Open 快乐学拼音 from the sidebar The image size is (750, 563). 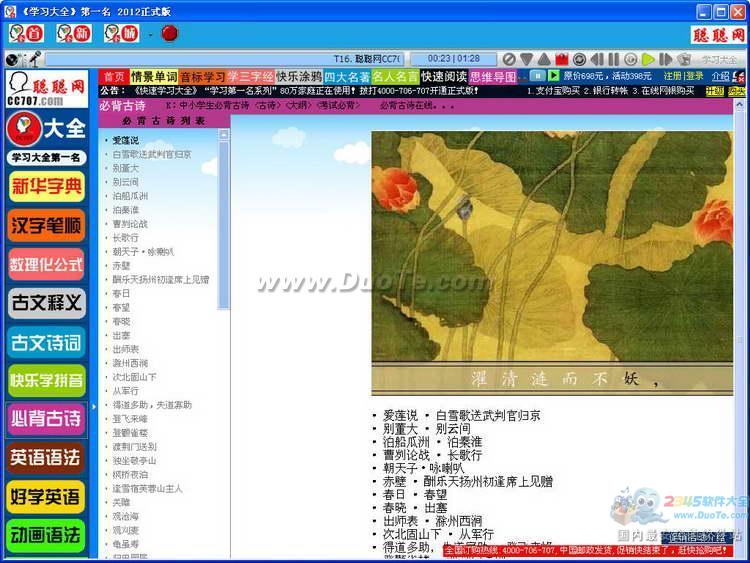[46, 380]
